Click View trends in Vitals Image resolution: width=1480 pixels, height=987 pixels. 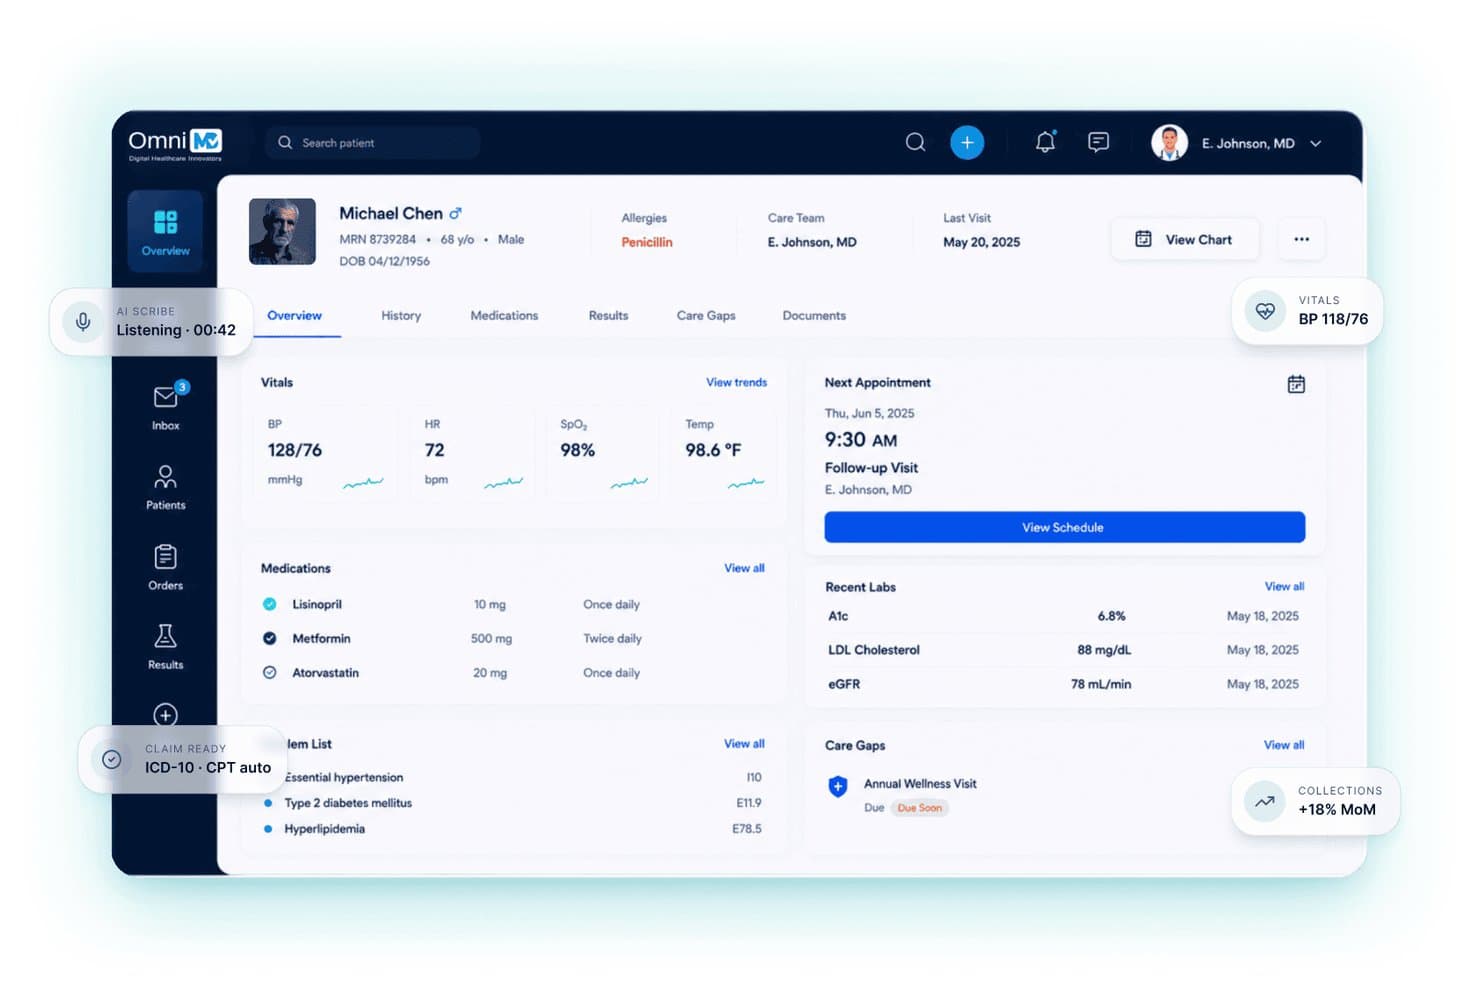click(736, 382)
